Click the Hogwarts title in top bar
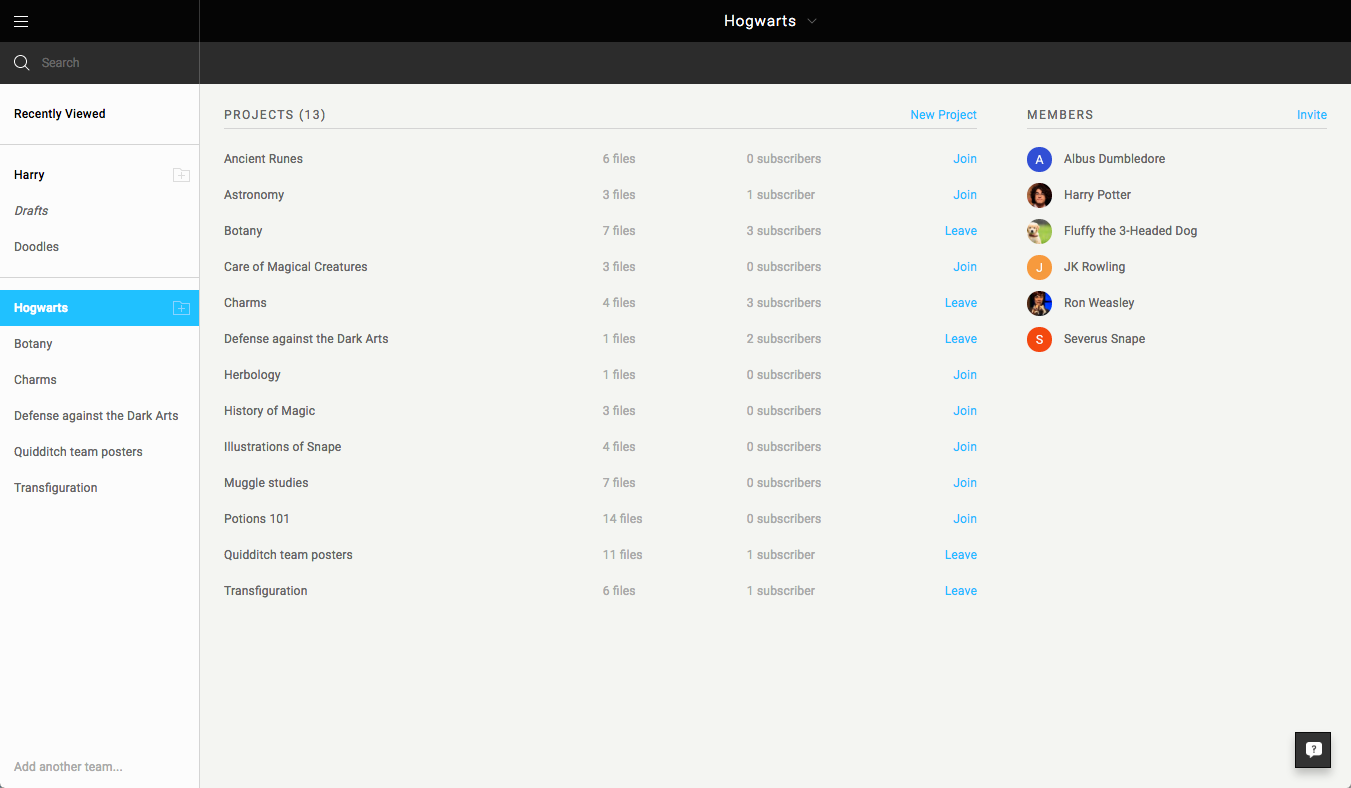The image size is (1351, 788). tap(760, 21)
